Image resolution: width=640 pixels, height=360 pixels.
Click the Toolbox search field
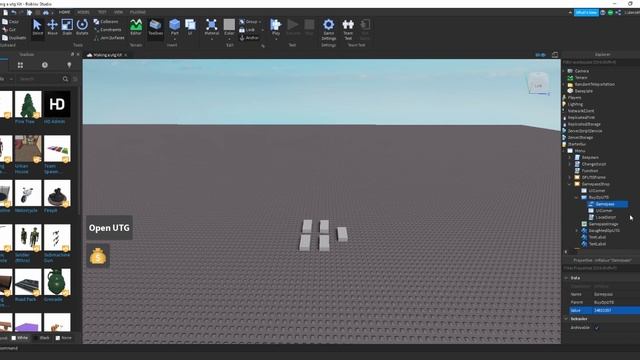40,79
